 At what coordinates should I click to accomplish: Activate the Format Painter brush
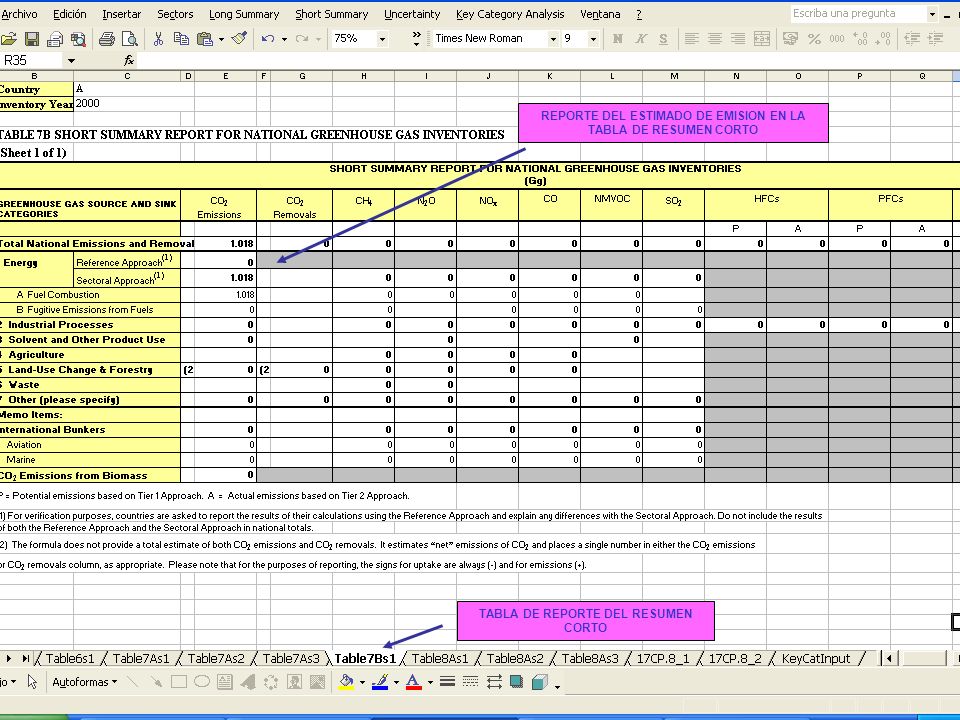(239, 39)
